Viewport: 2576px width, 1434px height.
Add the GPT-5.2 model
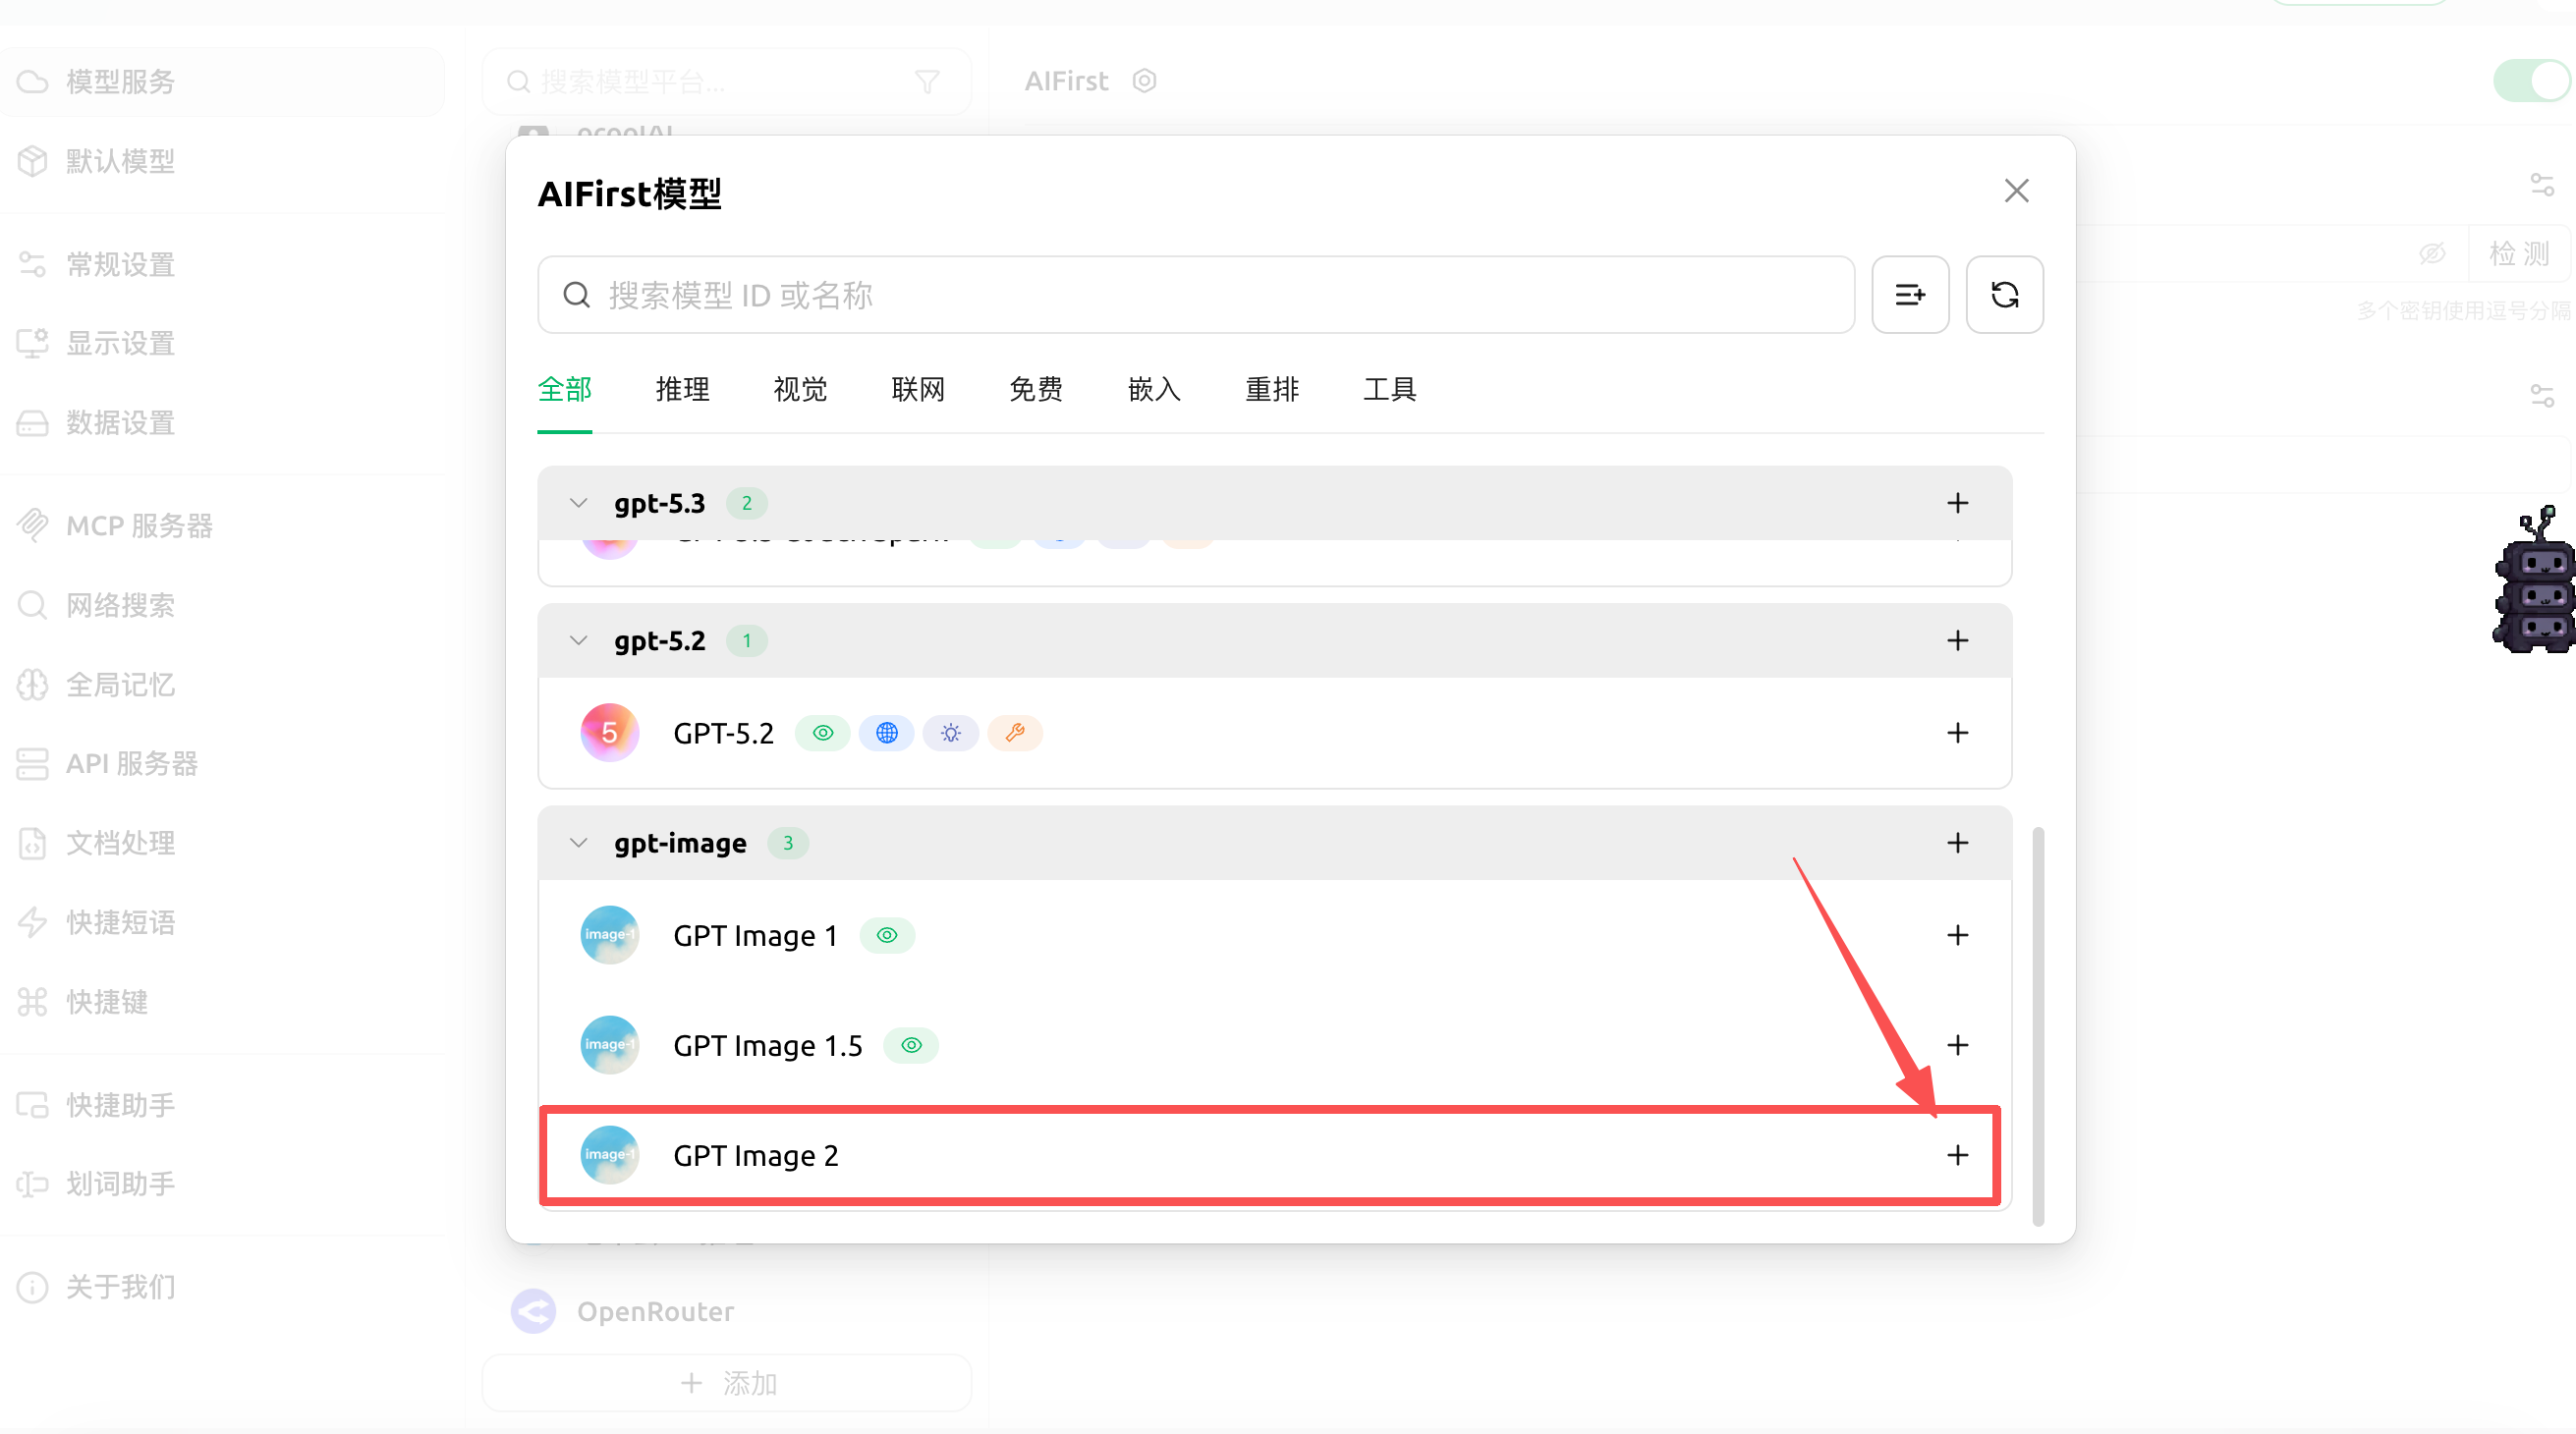[x=1957, y=733]
